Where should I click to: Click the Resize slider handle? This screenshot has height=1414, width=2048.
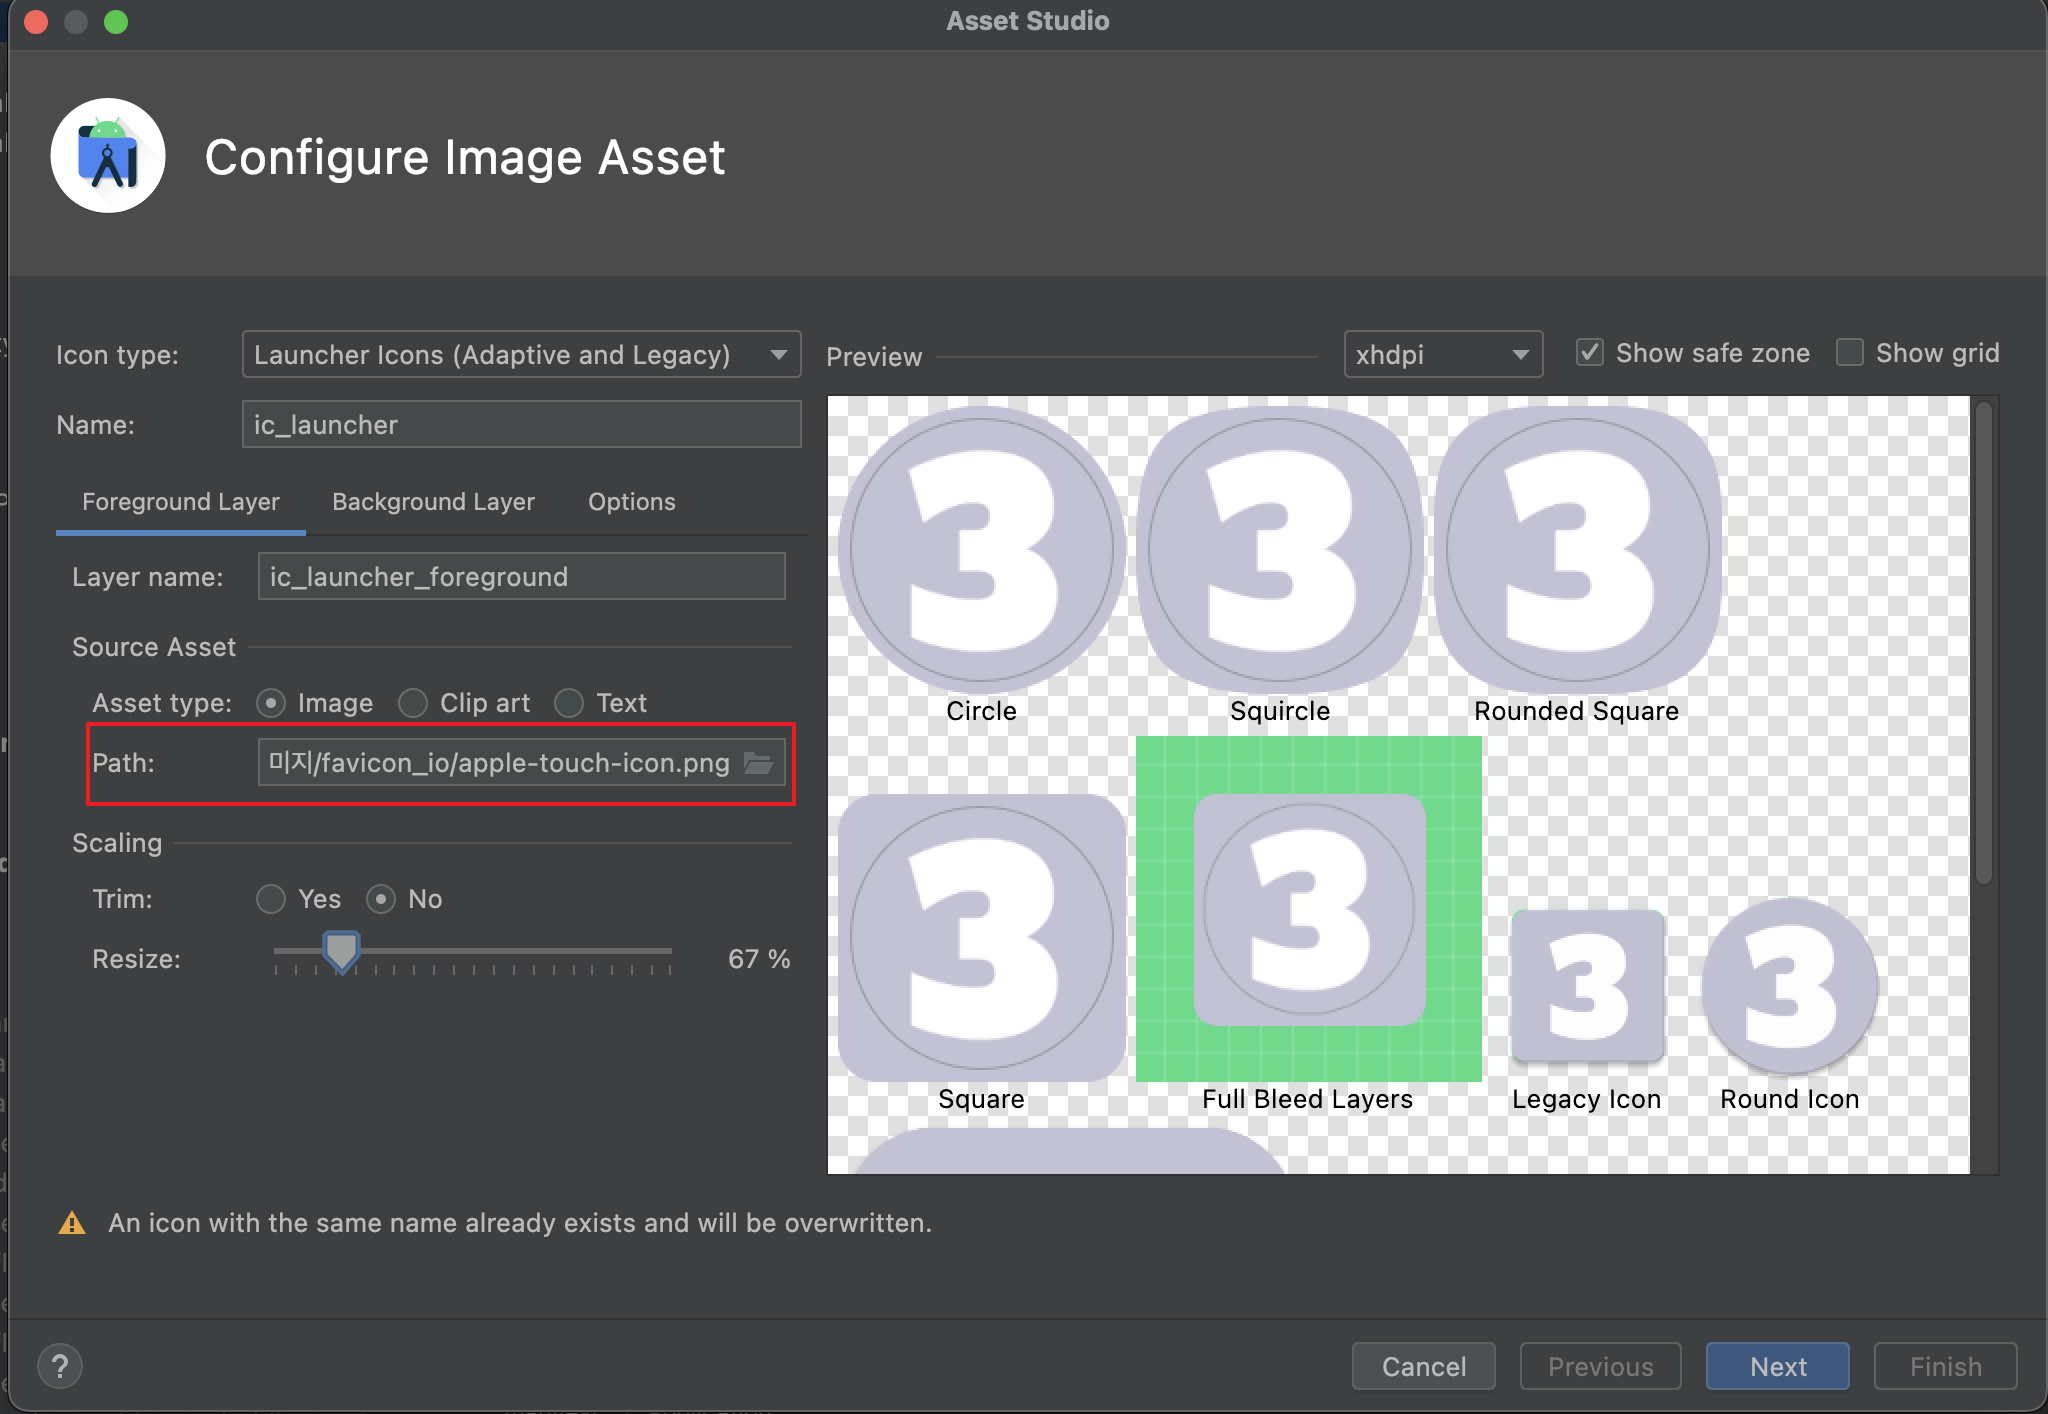point(342,950)
